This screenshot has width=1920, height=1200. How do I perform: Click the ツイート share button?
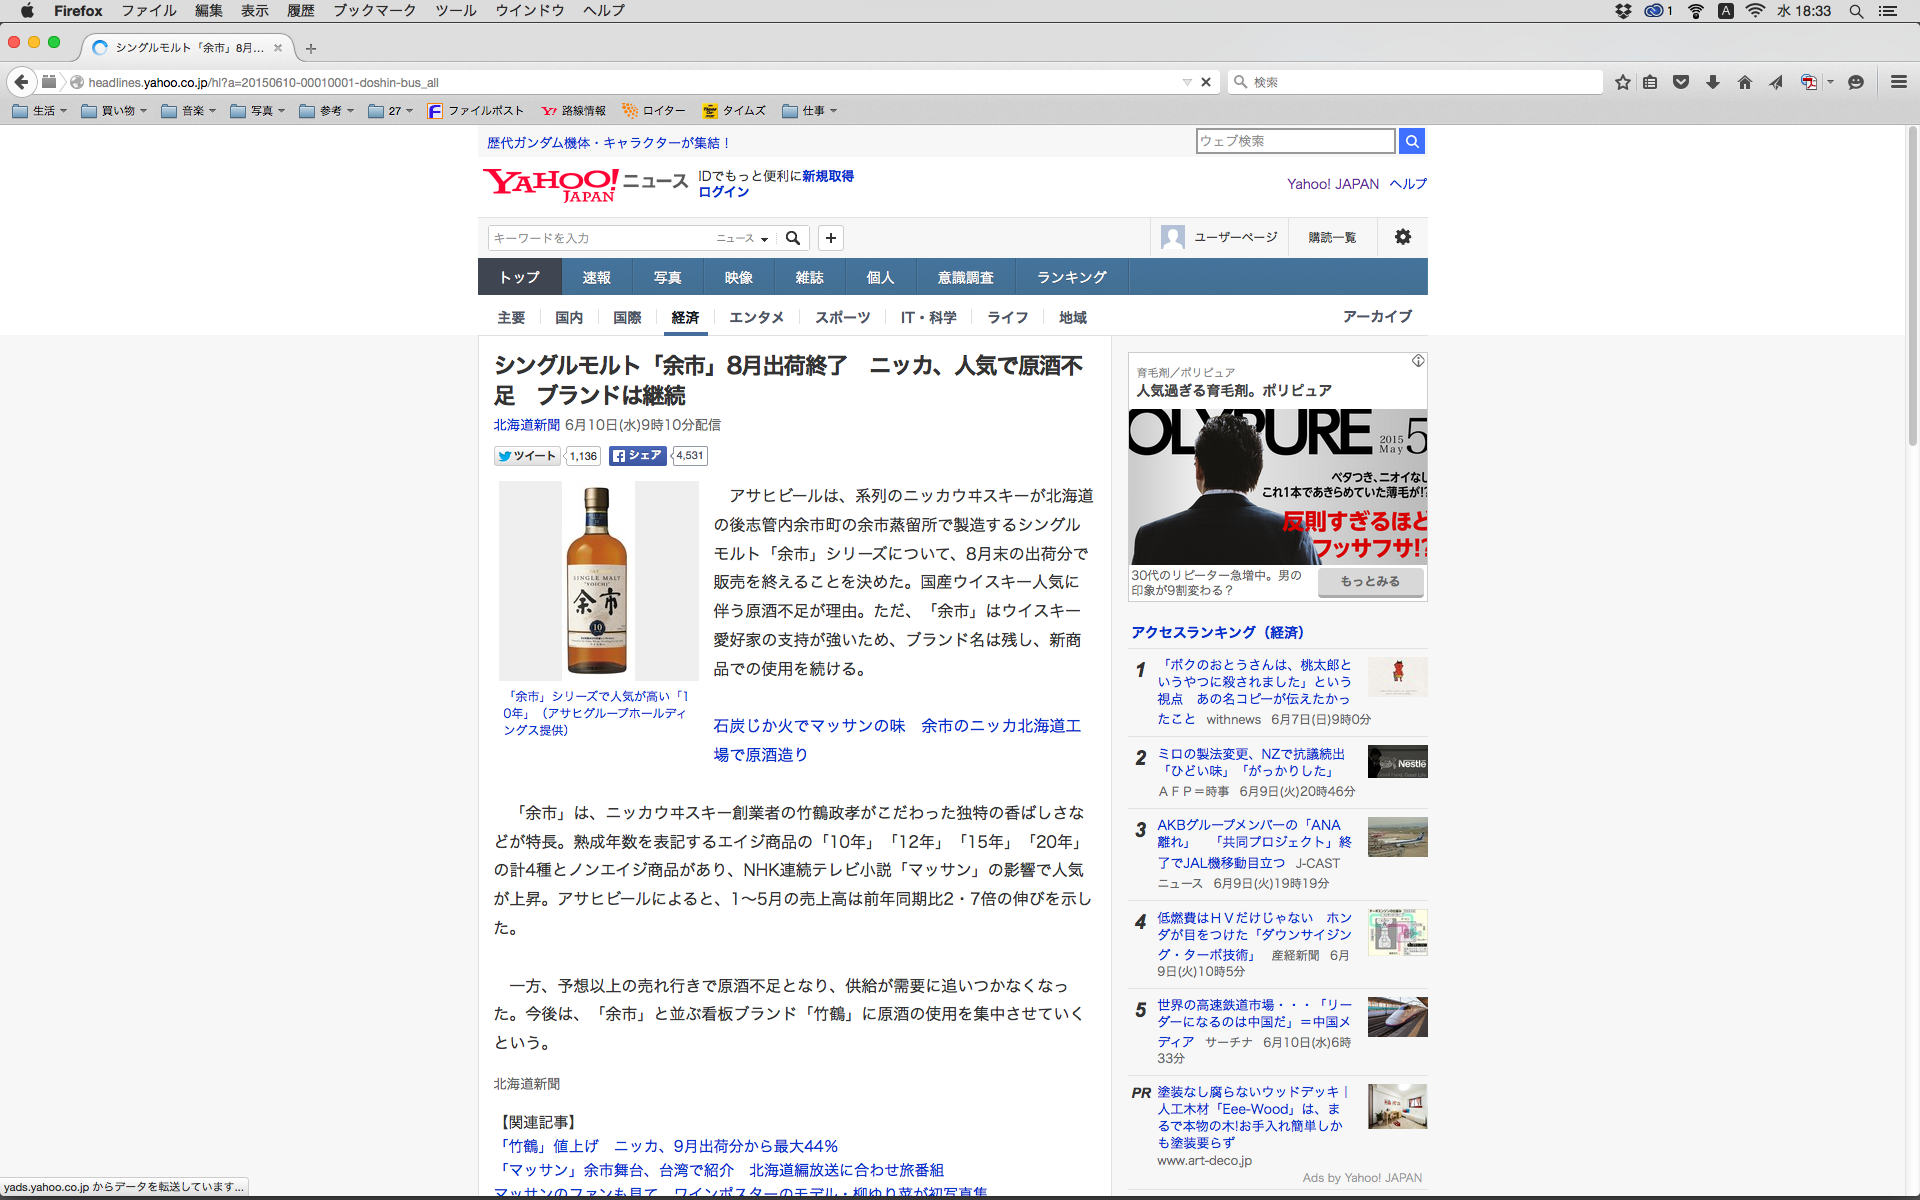click(528, 456)
